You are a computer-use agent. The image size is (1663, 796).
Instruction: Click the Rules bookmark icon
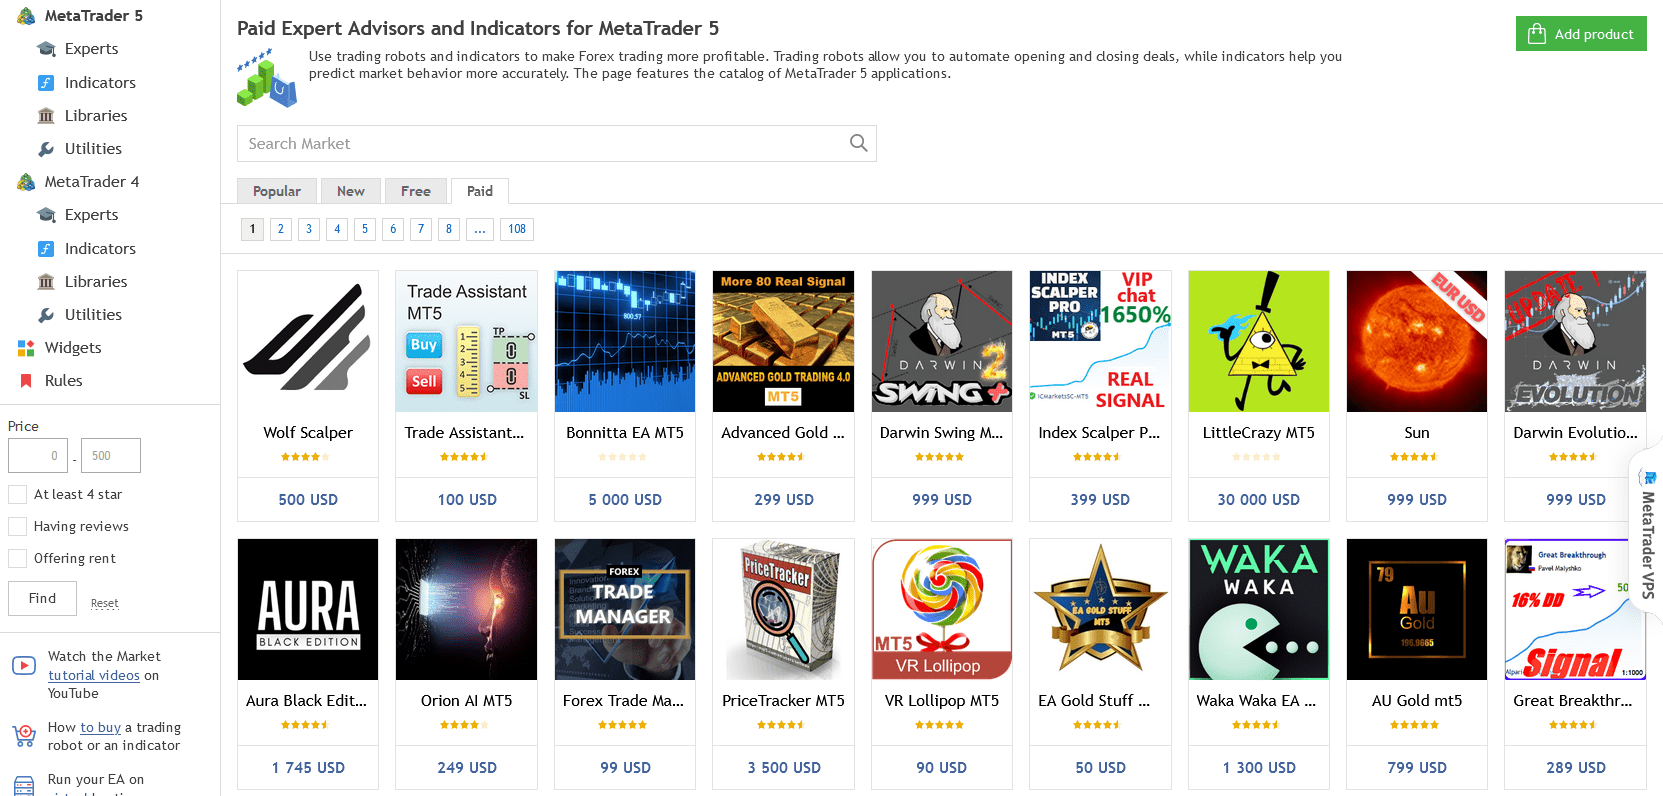(26, 381)
